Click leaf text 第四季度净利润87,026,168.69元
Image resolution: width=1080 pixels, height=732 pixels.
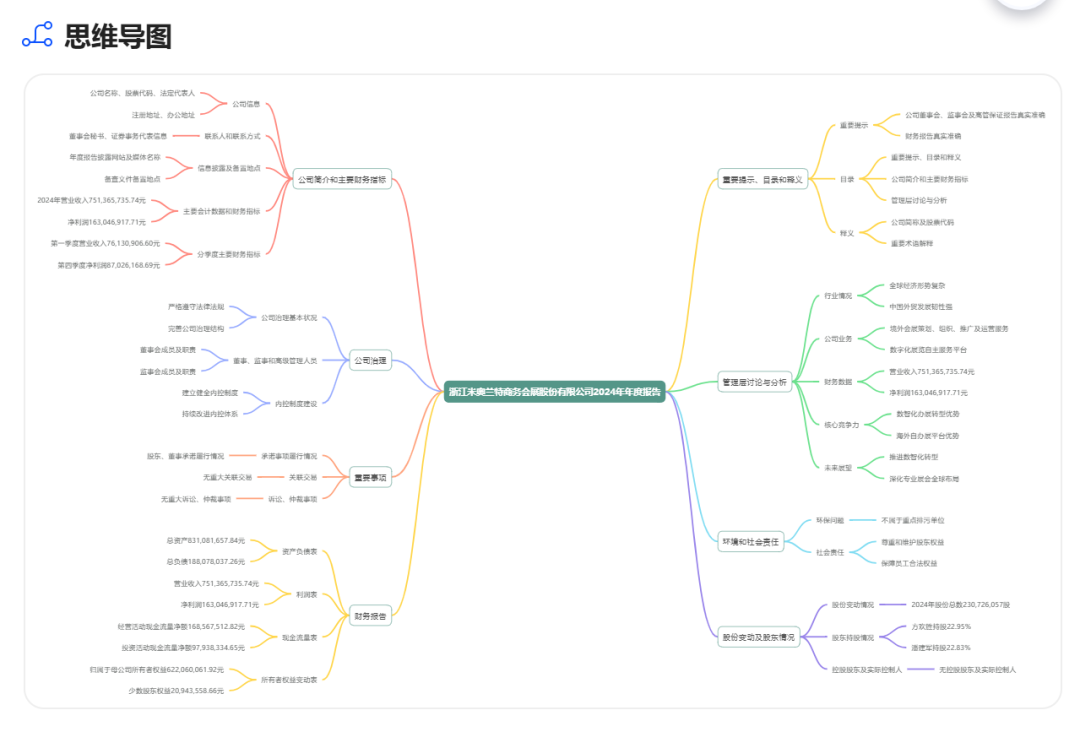[109, 265]
